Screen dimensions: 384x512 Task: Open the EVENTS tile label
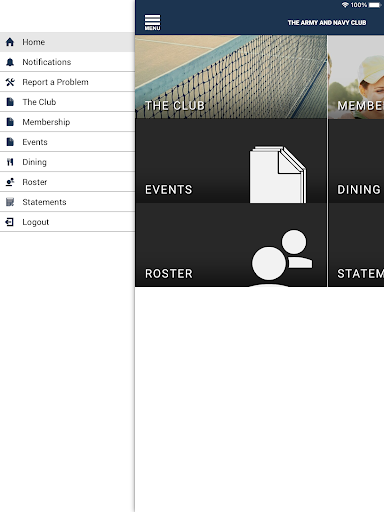click(x=169, y=190)
